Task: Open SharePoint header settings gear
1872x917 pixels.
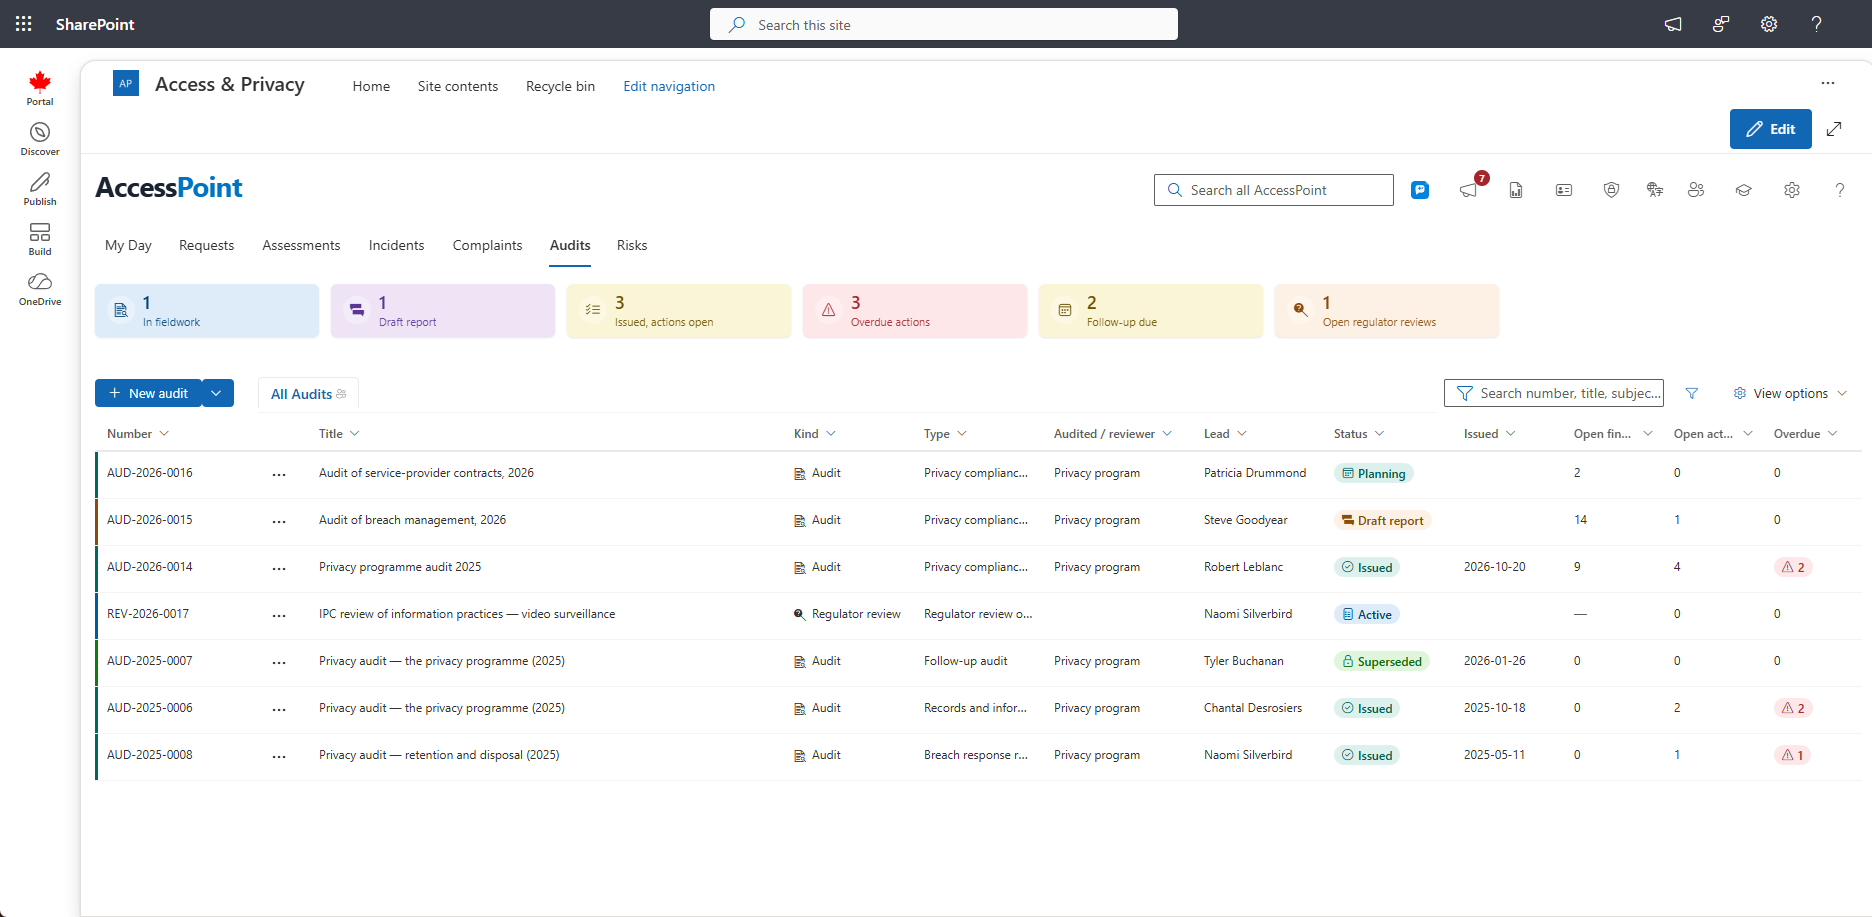Action: pos(1769,24)
